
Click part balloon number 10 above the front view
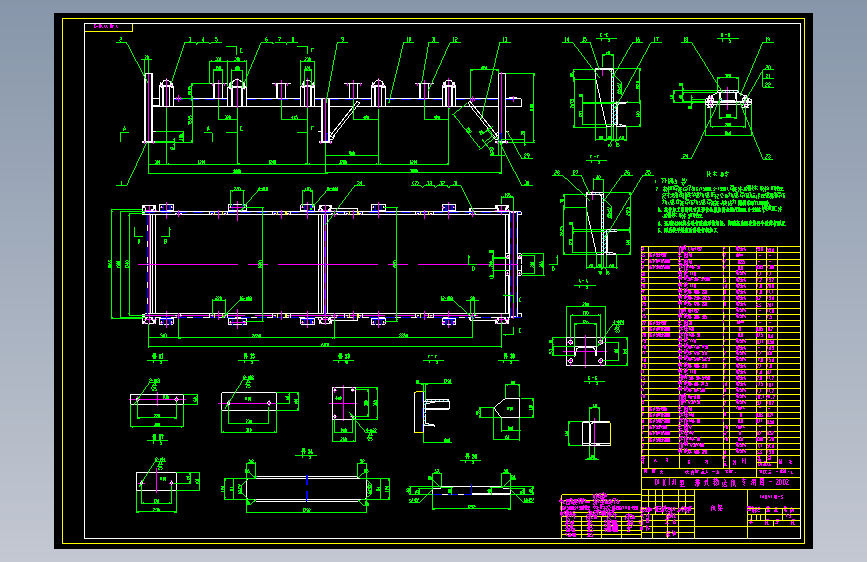tap(409, 40)
